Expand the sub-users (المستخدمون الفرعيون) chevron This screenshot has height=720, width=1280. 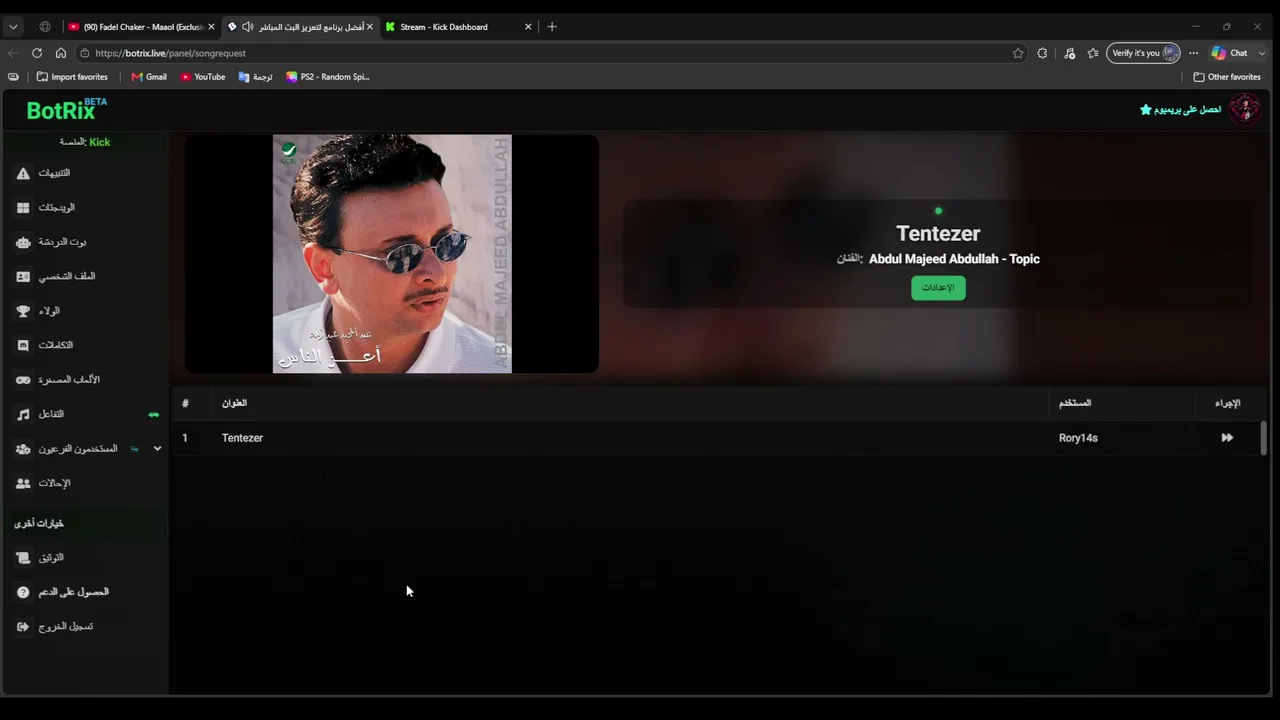[x=157, y=449]
